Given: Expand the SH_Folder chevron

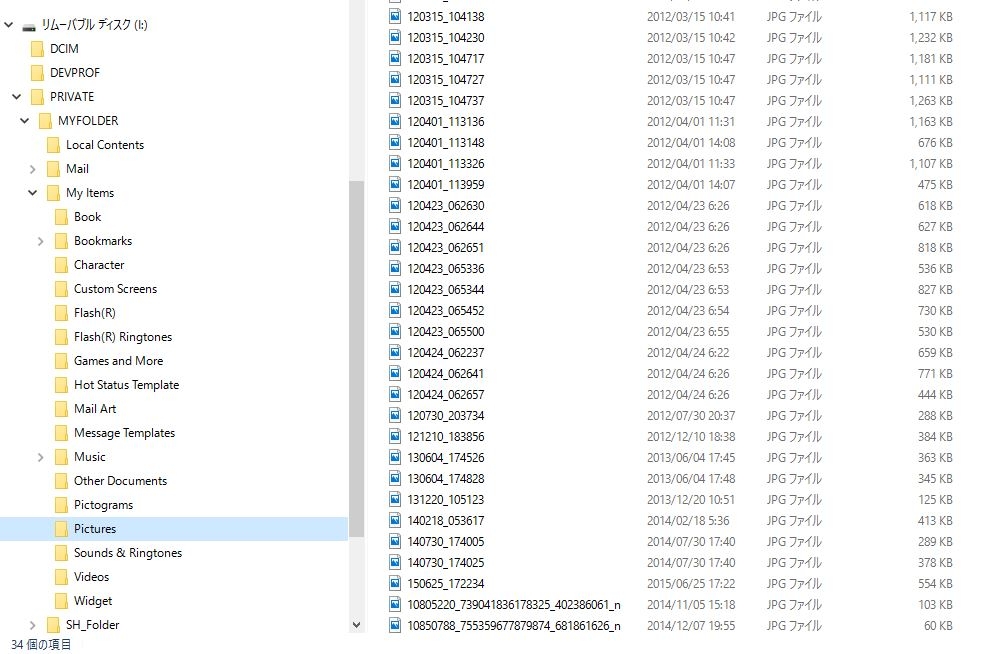Looking at the screenshot, I should click(33, 625).
